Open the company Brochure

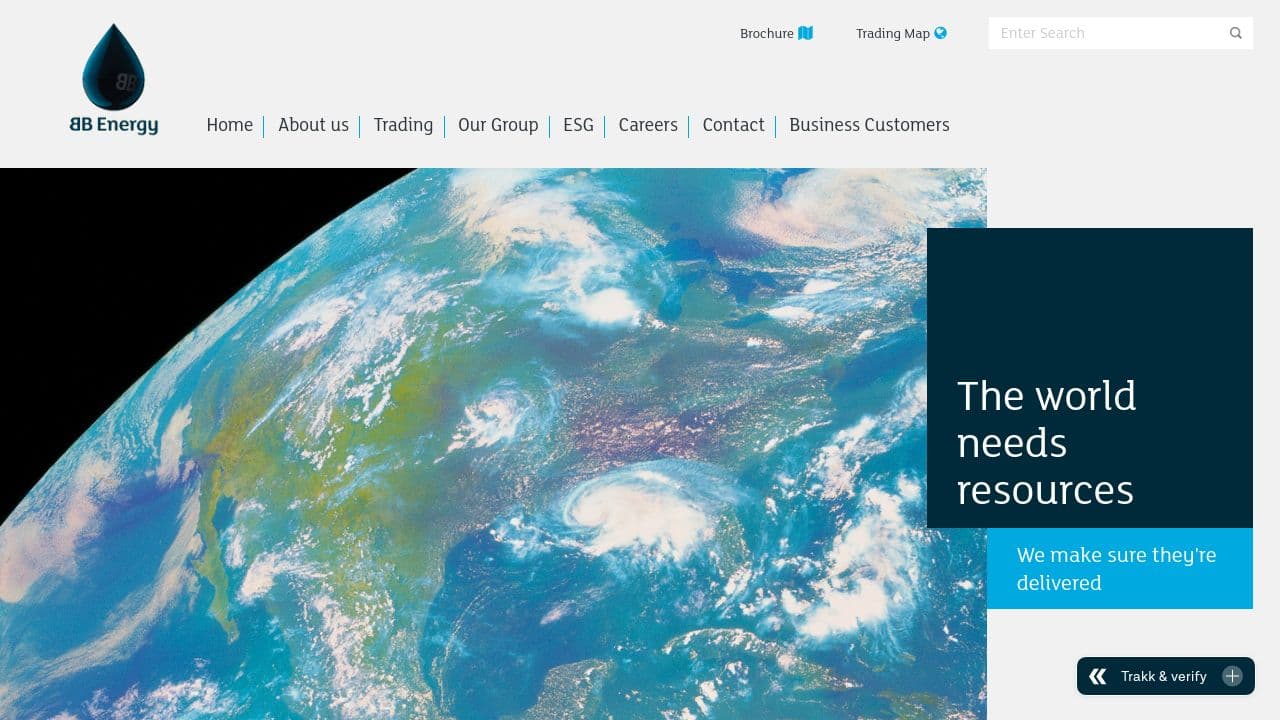766,33
